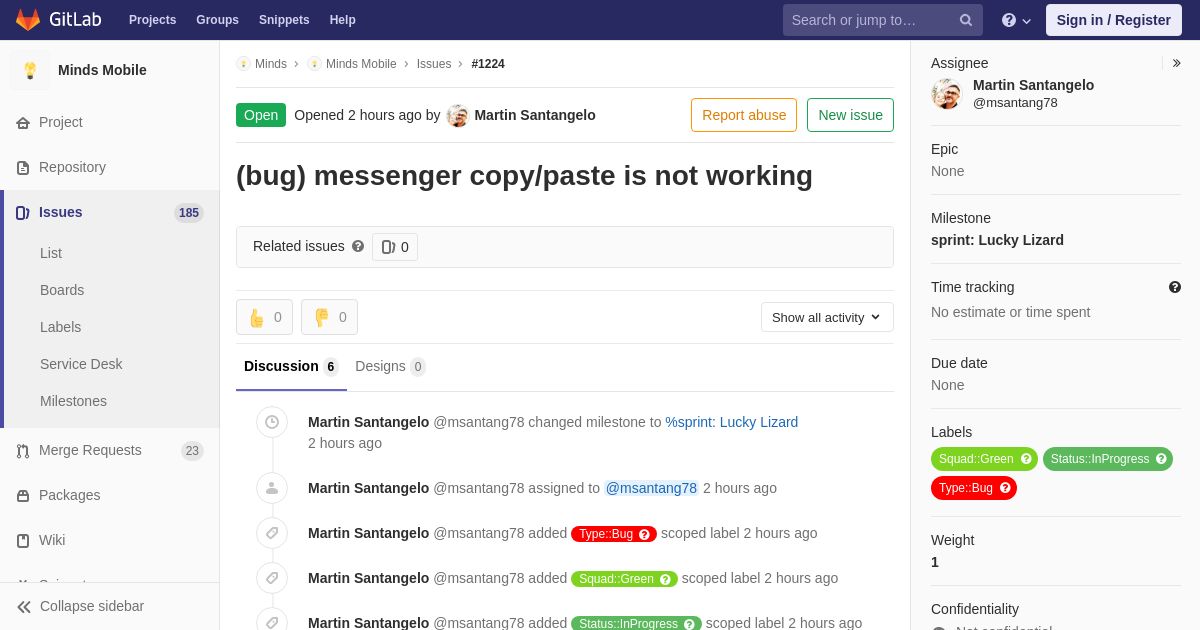Open the Repository sidebar icon
Image resolution: width=1200 pixels, height=630 pixels.
click(23, 168)
